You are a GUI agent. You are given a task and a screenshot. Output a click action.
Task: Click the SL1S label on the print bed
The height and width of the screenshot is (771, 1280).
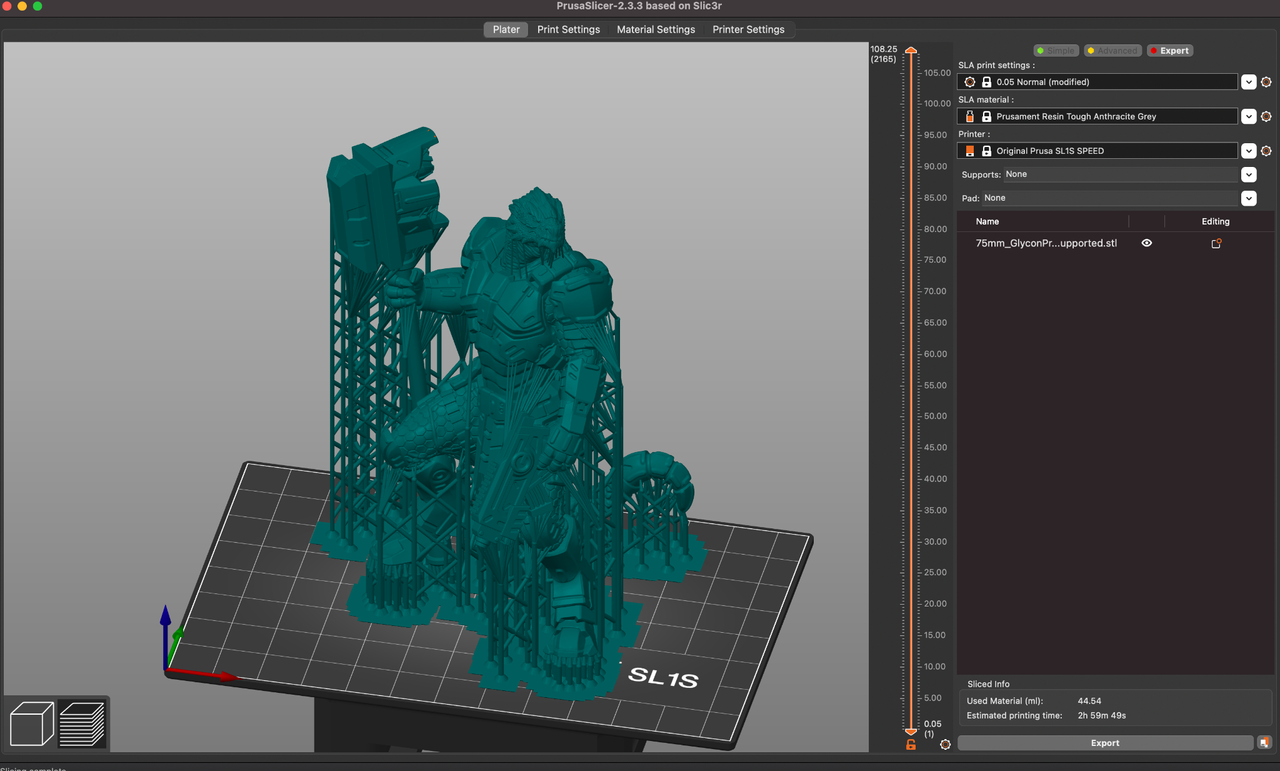click(x=663, y=679)
